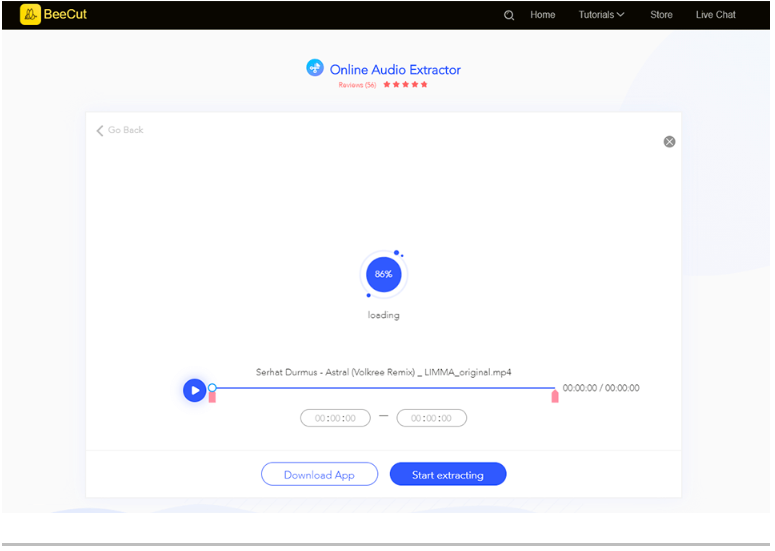Image resolution: width=775 pixels, height=551 pixels.
Task: Open Reviews (56) link
Action: (357, 85)
